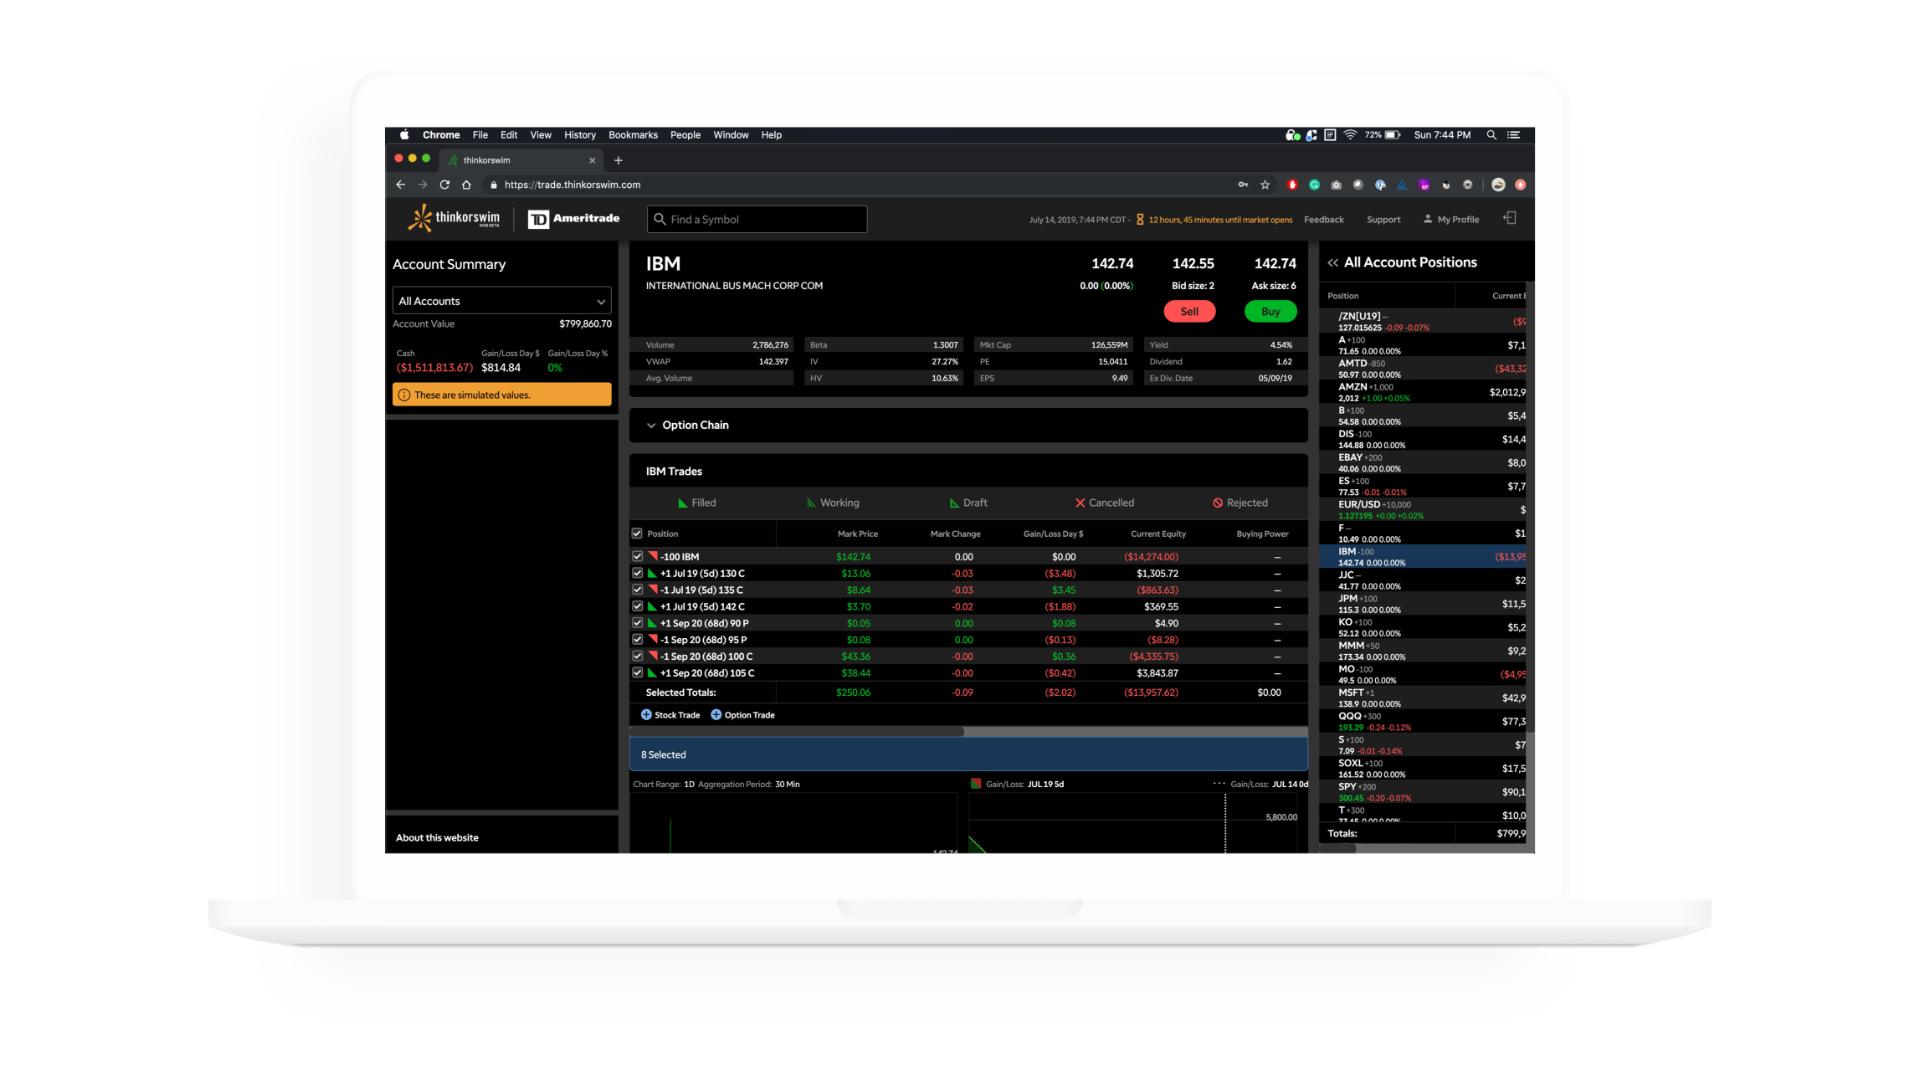Image resolution: width=1920 pixels, height=1080 pixels.
Task: Filter trades by Rejected status
Action: (x=1240, y=503)
